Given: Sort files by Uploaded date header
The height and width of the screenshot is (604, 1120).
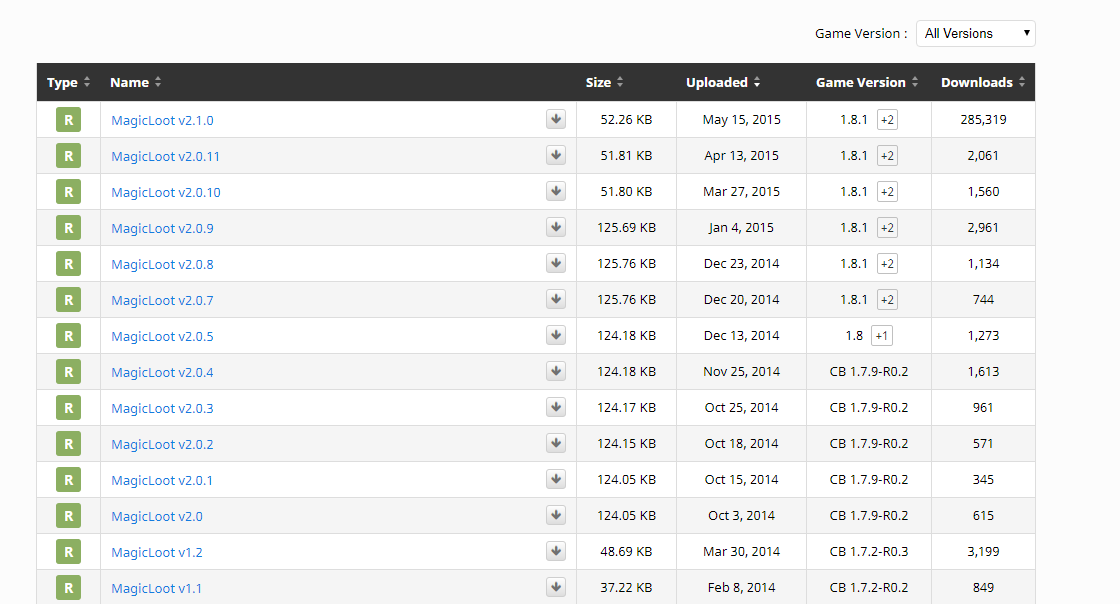Looking at the screenshot, I should click(723, 83).
